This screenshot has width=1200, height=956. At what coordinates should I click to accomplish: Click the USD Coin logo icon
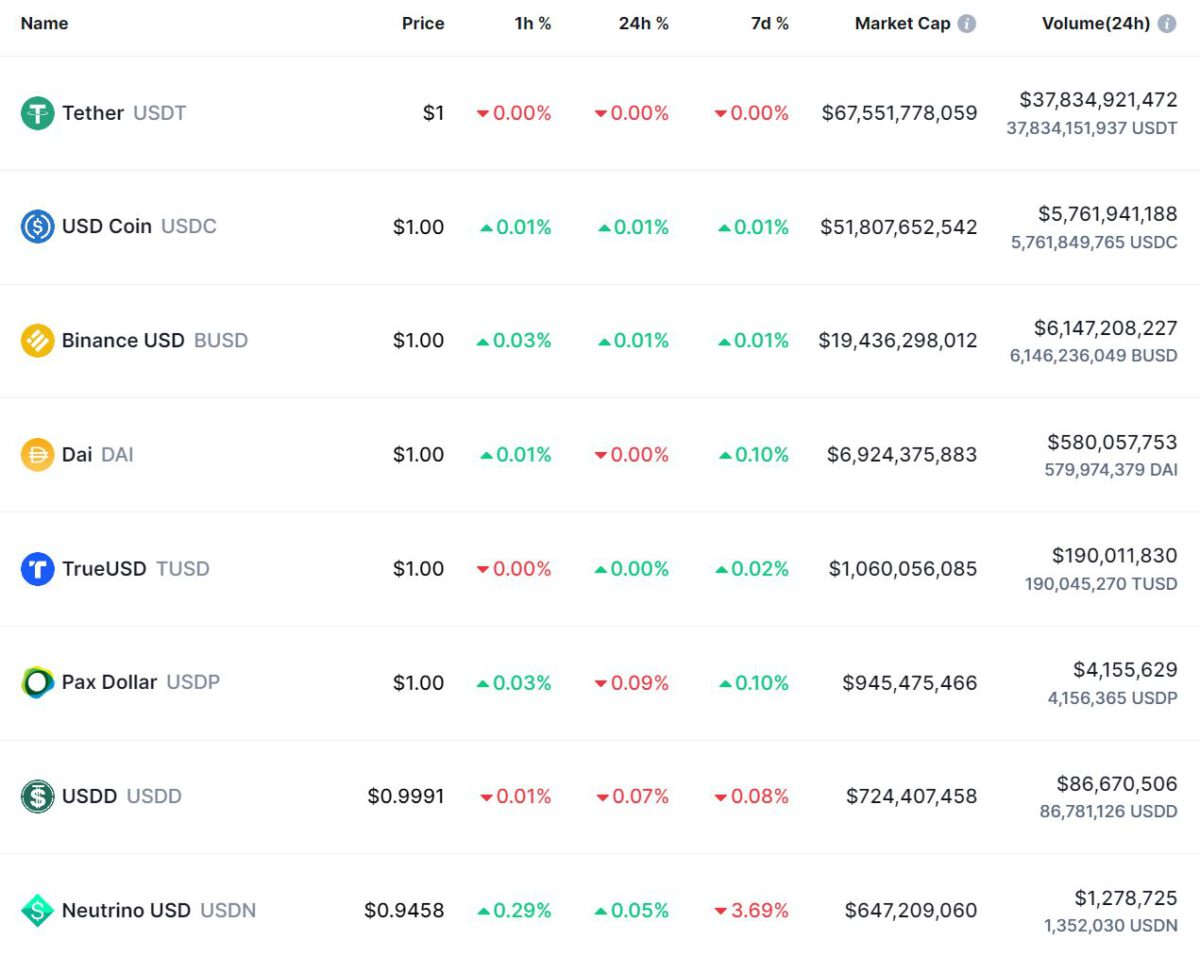(38, 227)
